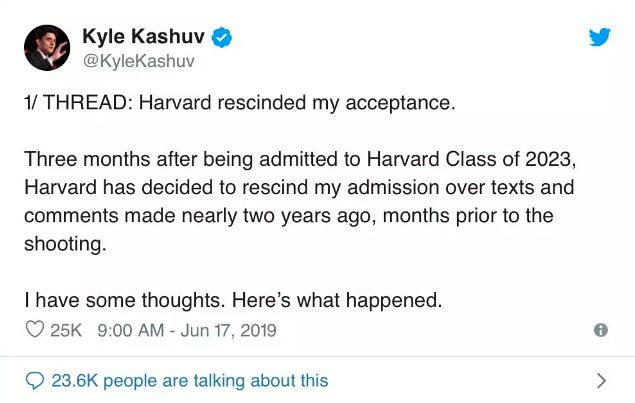
Task: Click the blue speech bubble reply icon
Action: [35, 380]
